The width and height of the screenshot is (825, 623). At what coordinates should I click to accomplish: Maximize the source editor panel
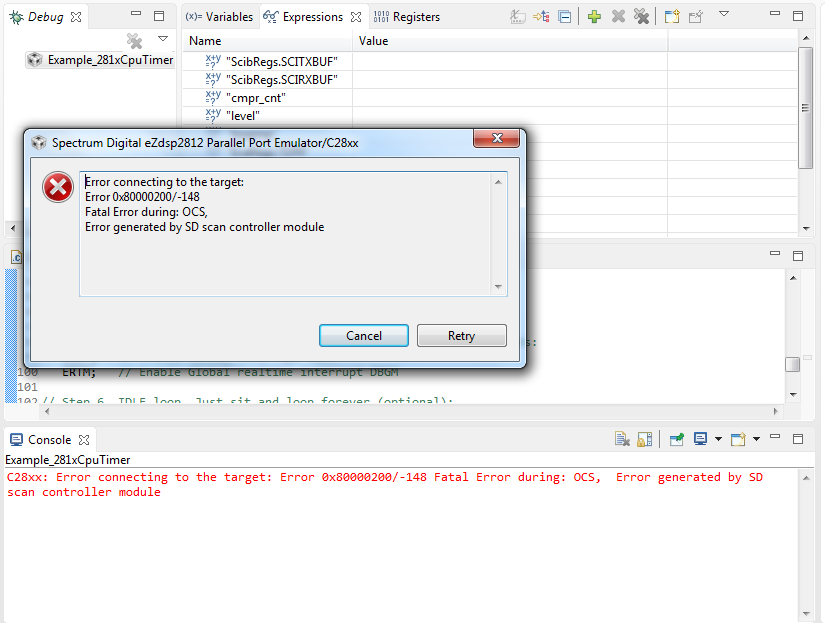coord(798,256)
